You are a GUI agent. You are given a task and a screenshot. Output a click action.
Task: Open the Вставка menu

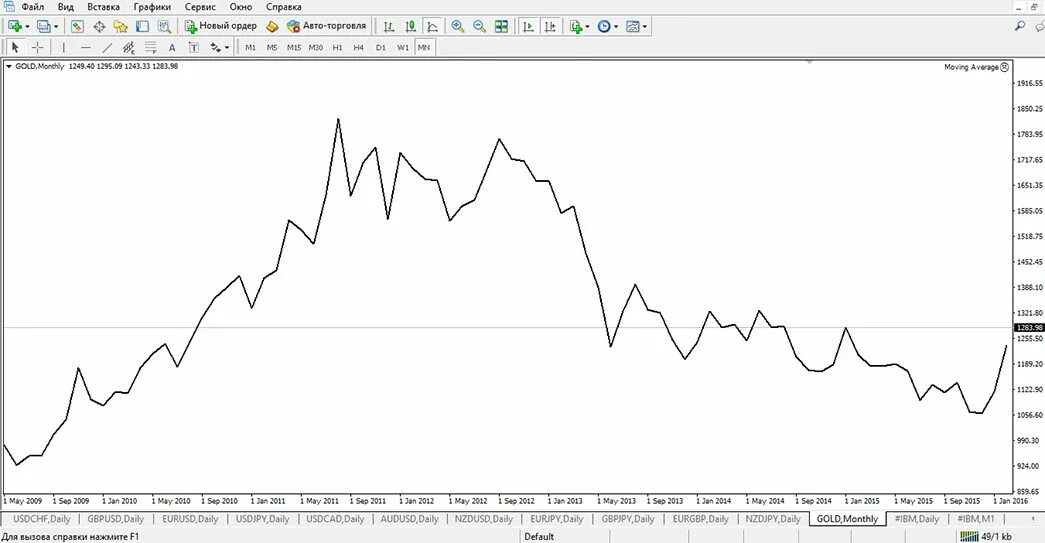coord(103,7)
